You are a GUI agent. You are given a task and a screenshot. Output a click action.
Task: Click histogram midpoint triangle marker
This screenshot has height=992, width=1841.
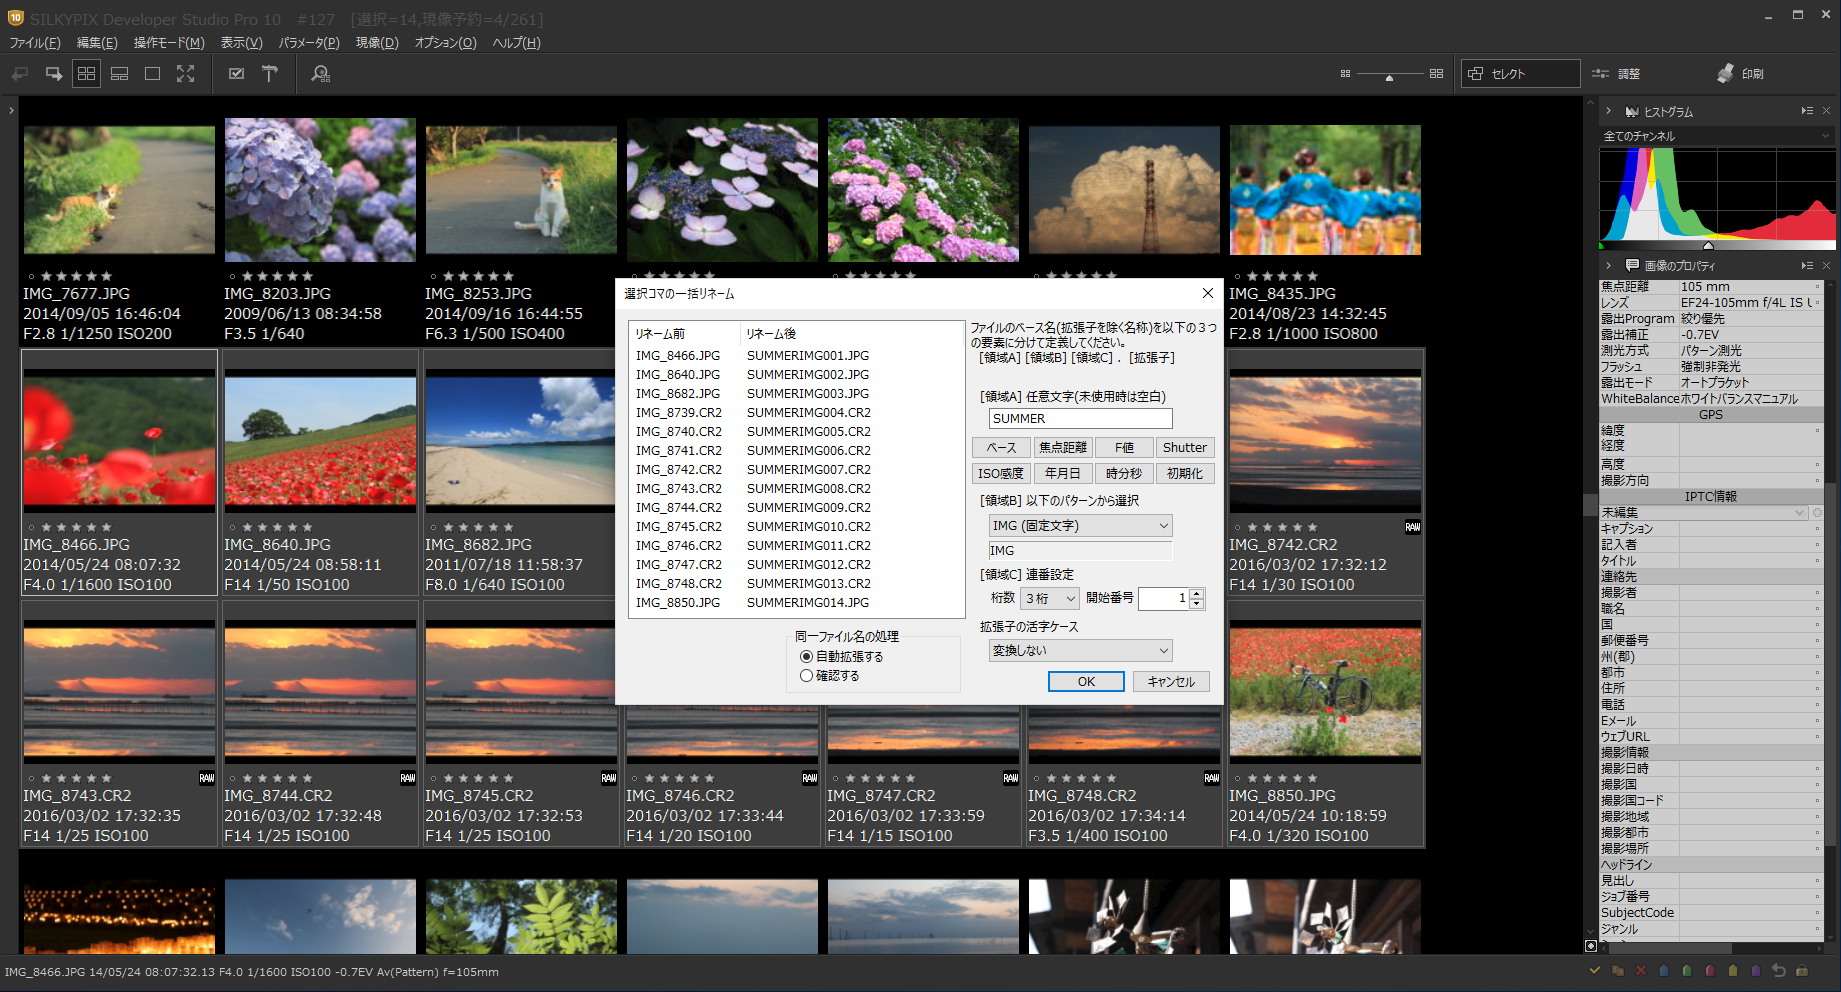click(x=1708, y=245)
